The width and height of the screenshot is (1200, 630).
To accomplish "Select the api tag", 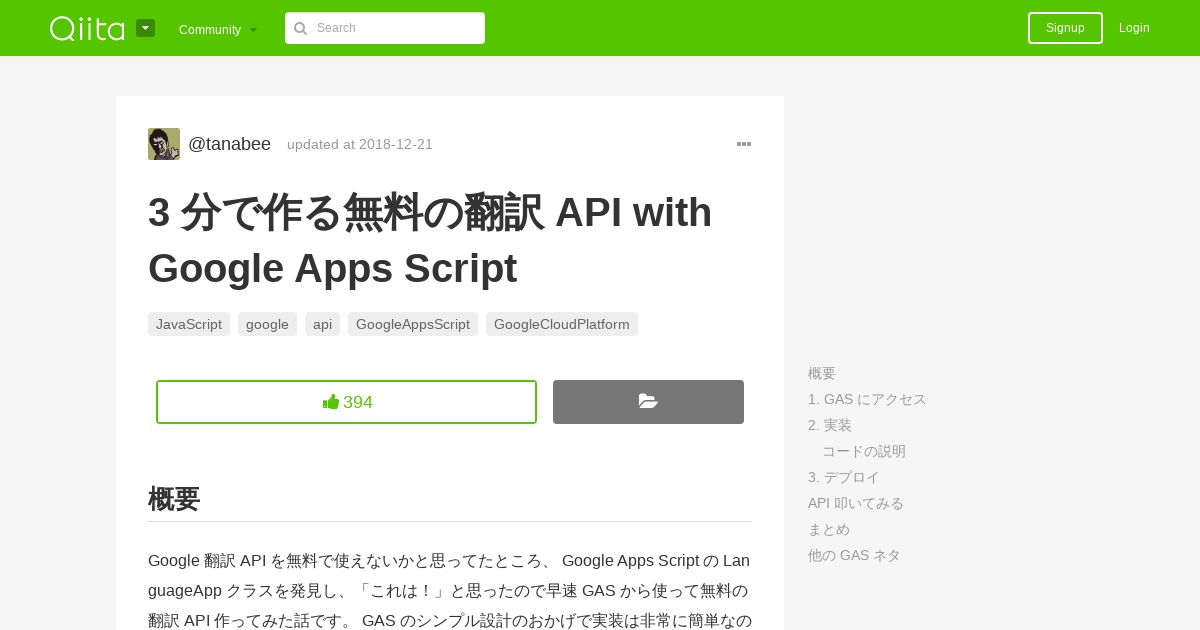I will coord(322,324).
